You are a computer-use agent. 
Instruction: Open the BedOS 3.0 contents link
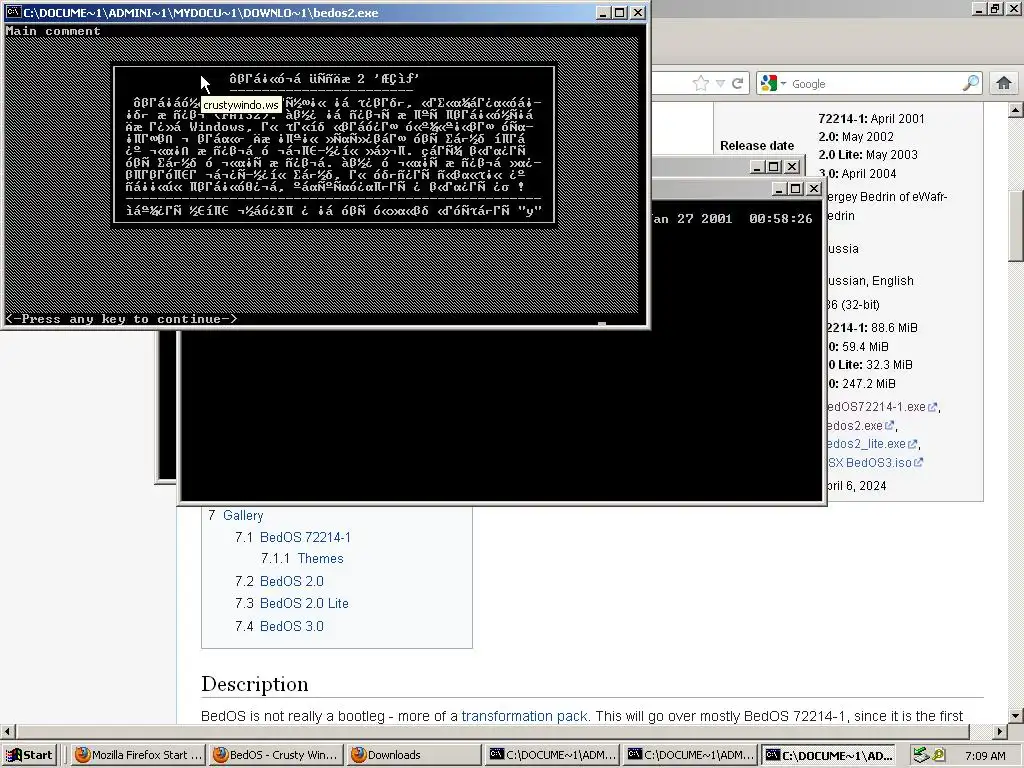pyautogui.click(x=291, y=626)
